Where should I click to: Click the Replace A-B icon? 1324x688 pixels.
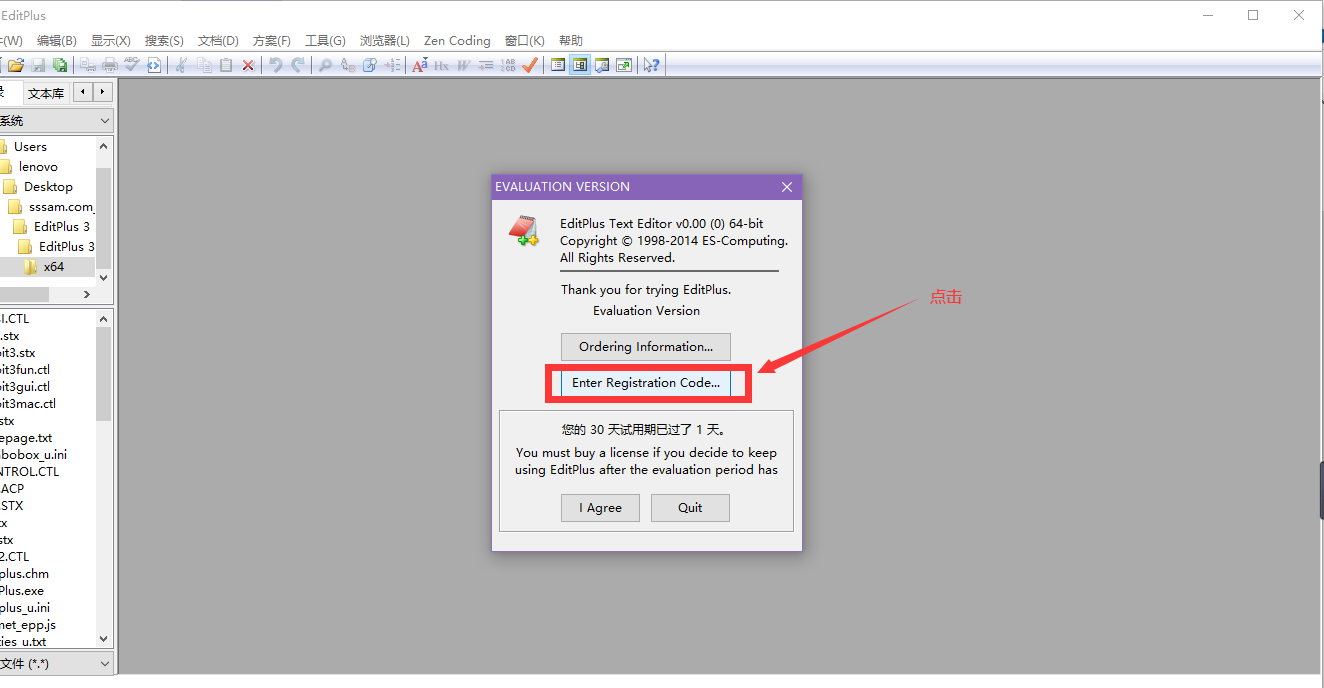[348, 65]
